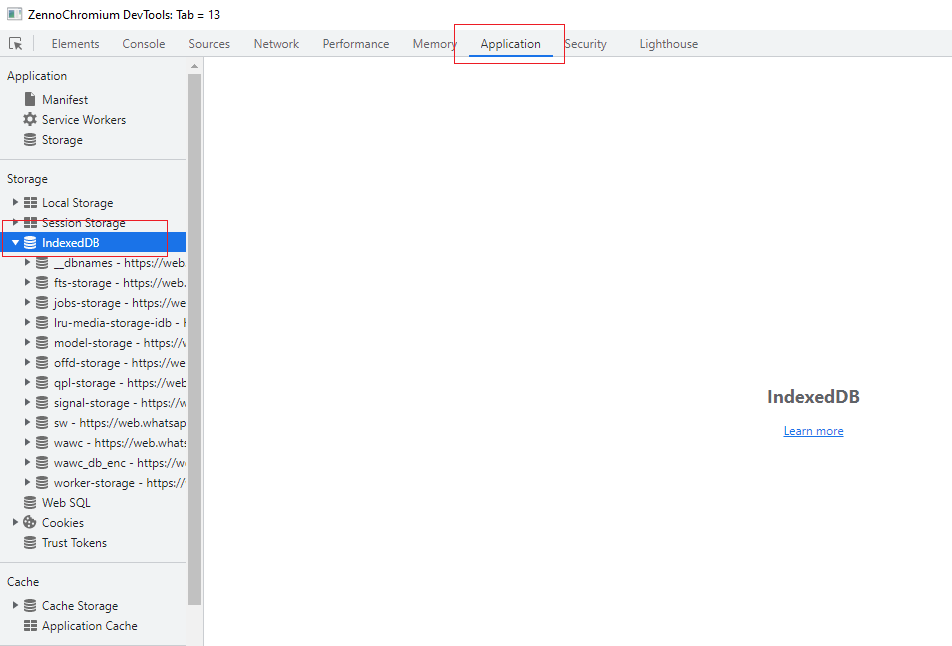The height and width of the screenshot is (646, 952).
Task: Click the Web SQL database icon
Action: [x=30, y=502]
